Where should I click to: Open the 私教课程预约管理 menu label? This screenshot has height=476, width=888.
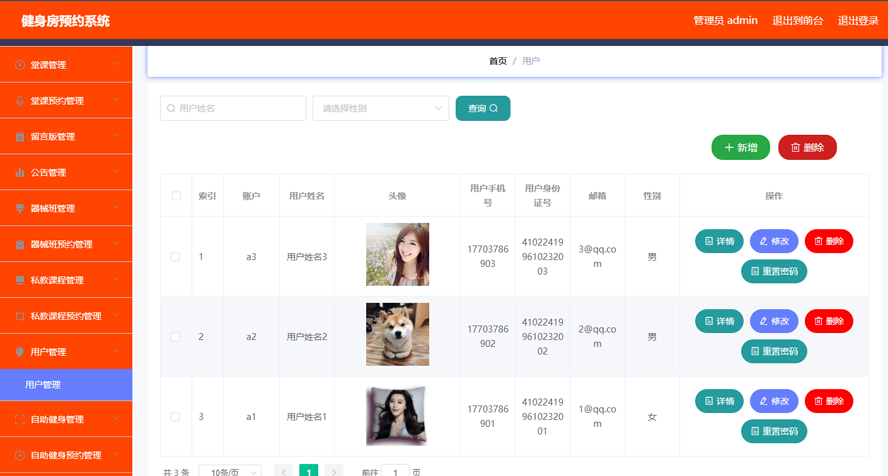point(66,316)
